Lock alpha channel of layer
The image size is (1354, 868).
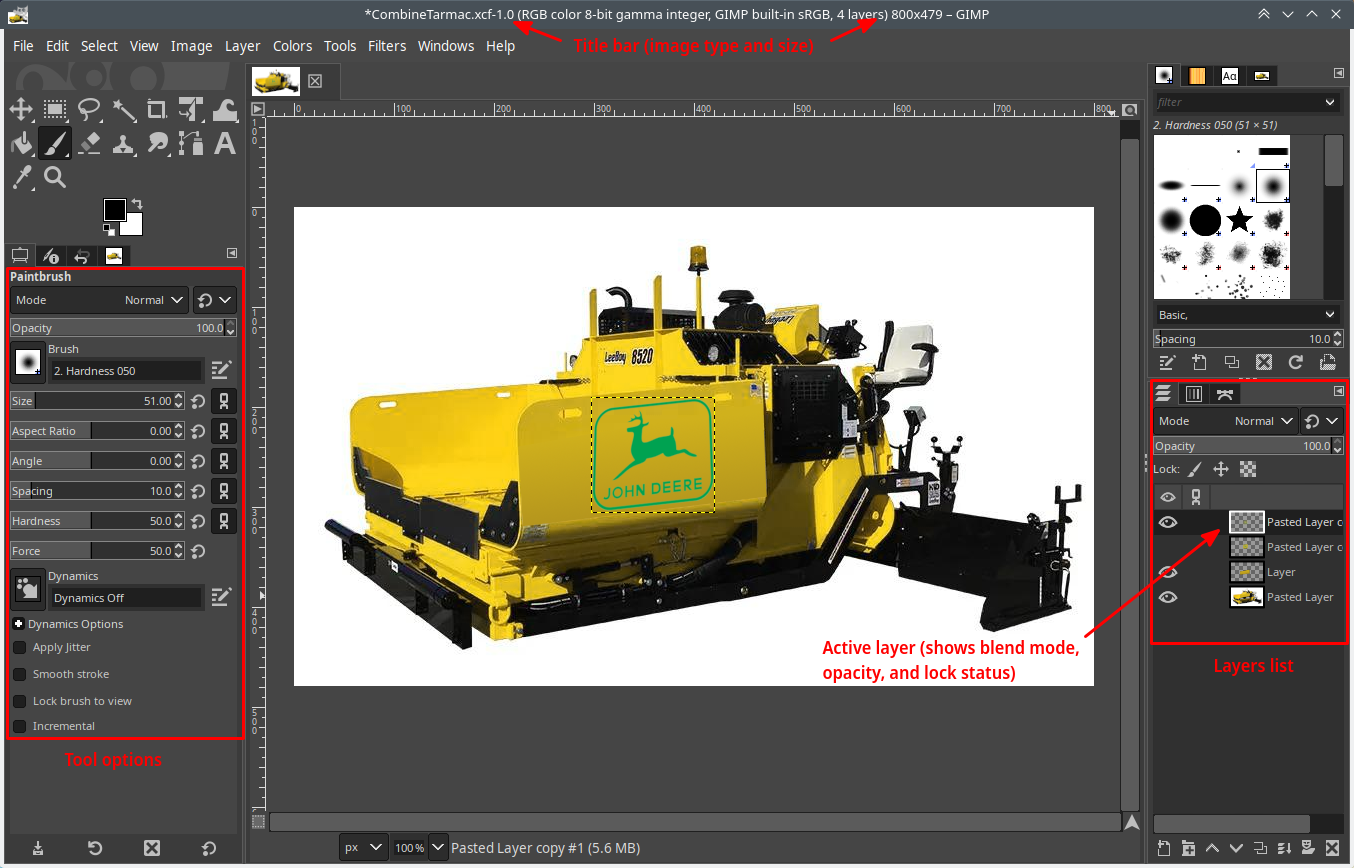[x=1247, y=469]
